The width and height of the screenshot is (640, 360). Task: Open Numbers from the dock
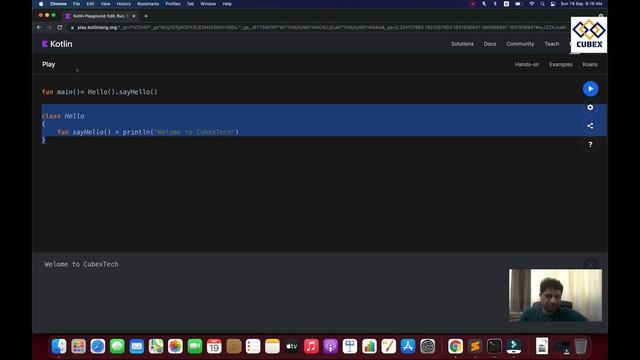click(x=369, y=346)
